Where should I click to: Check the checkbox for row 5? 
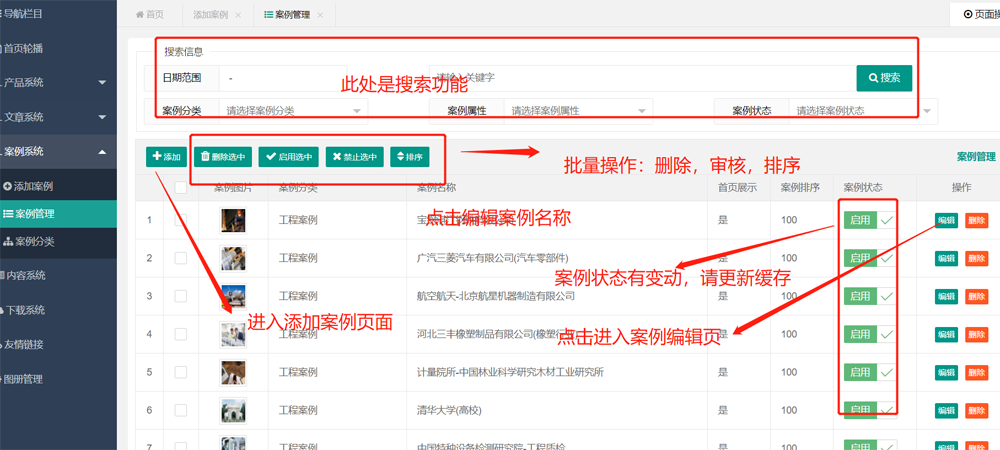point(180,372)
